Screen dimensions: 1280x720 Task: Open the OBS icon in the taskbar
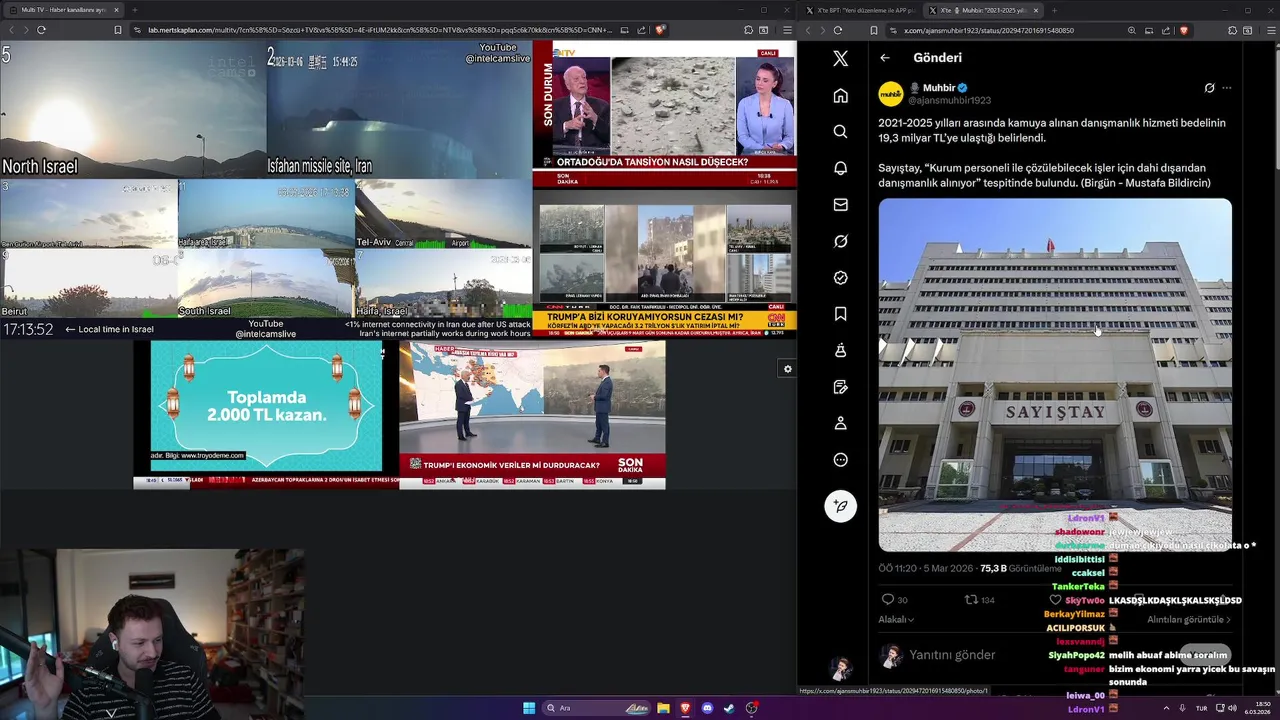pyautogui.click(x=751, y=708)
